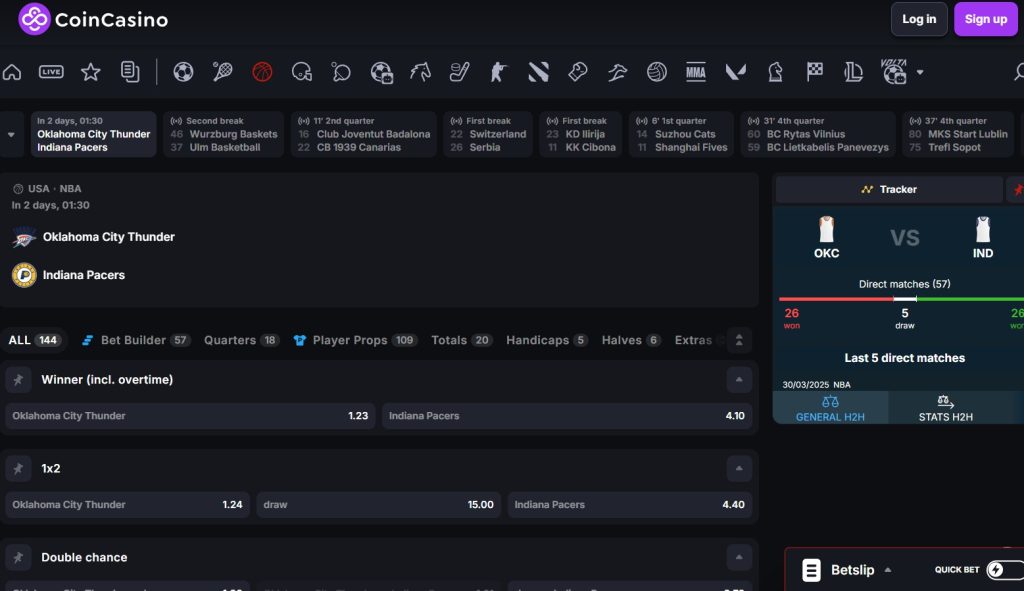Click the search magnifier icon

coord(1019,72)
